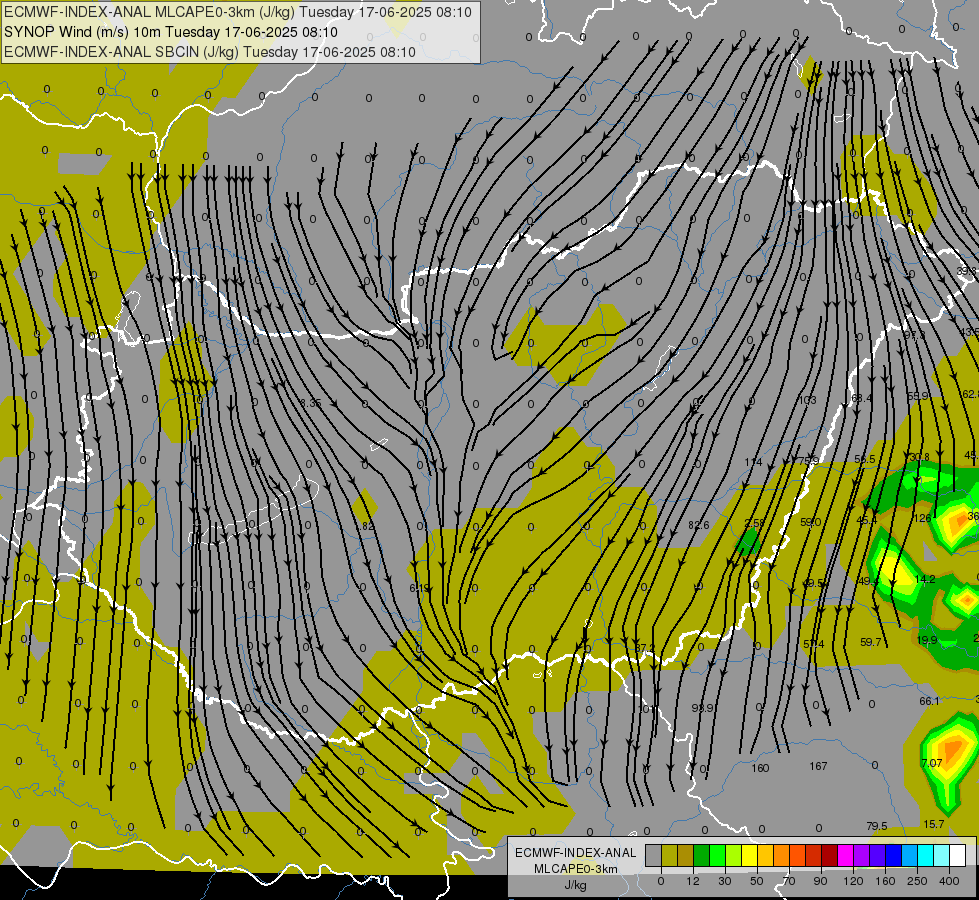The height and width of the screenshot is (900, 979).
Task: Click the map value 30.8
Action: [919, 457]
